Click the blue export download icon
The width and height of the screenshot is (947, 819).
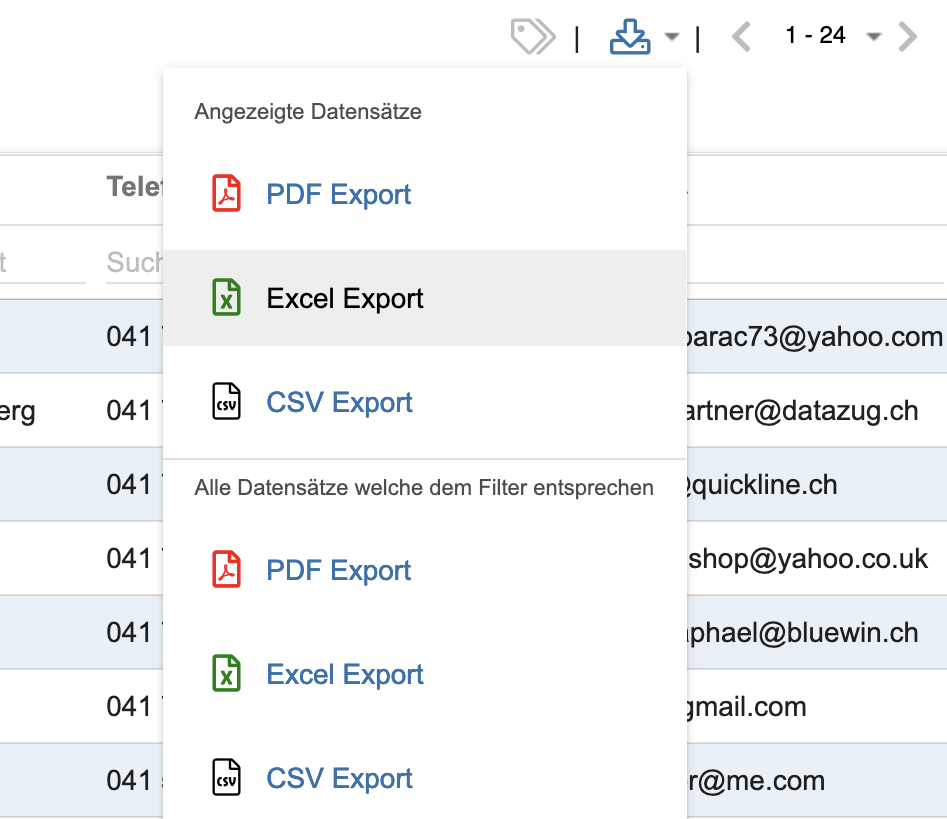click(x=630, y=37)
